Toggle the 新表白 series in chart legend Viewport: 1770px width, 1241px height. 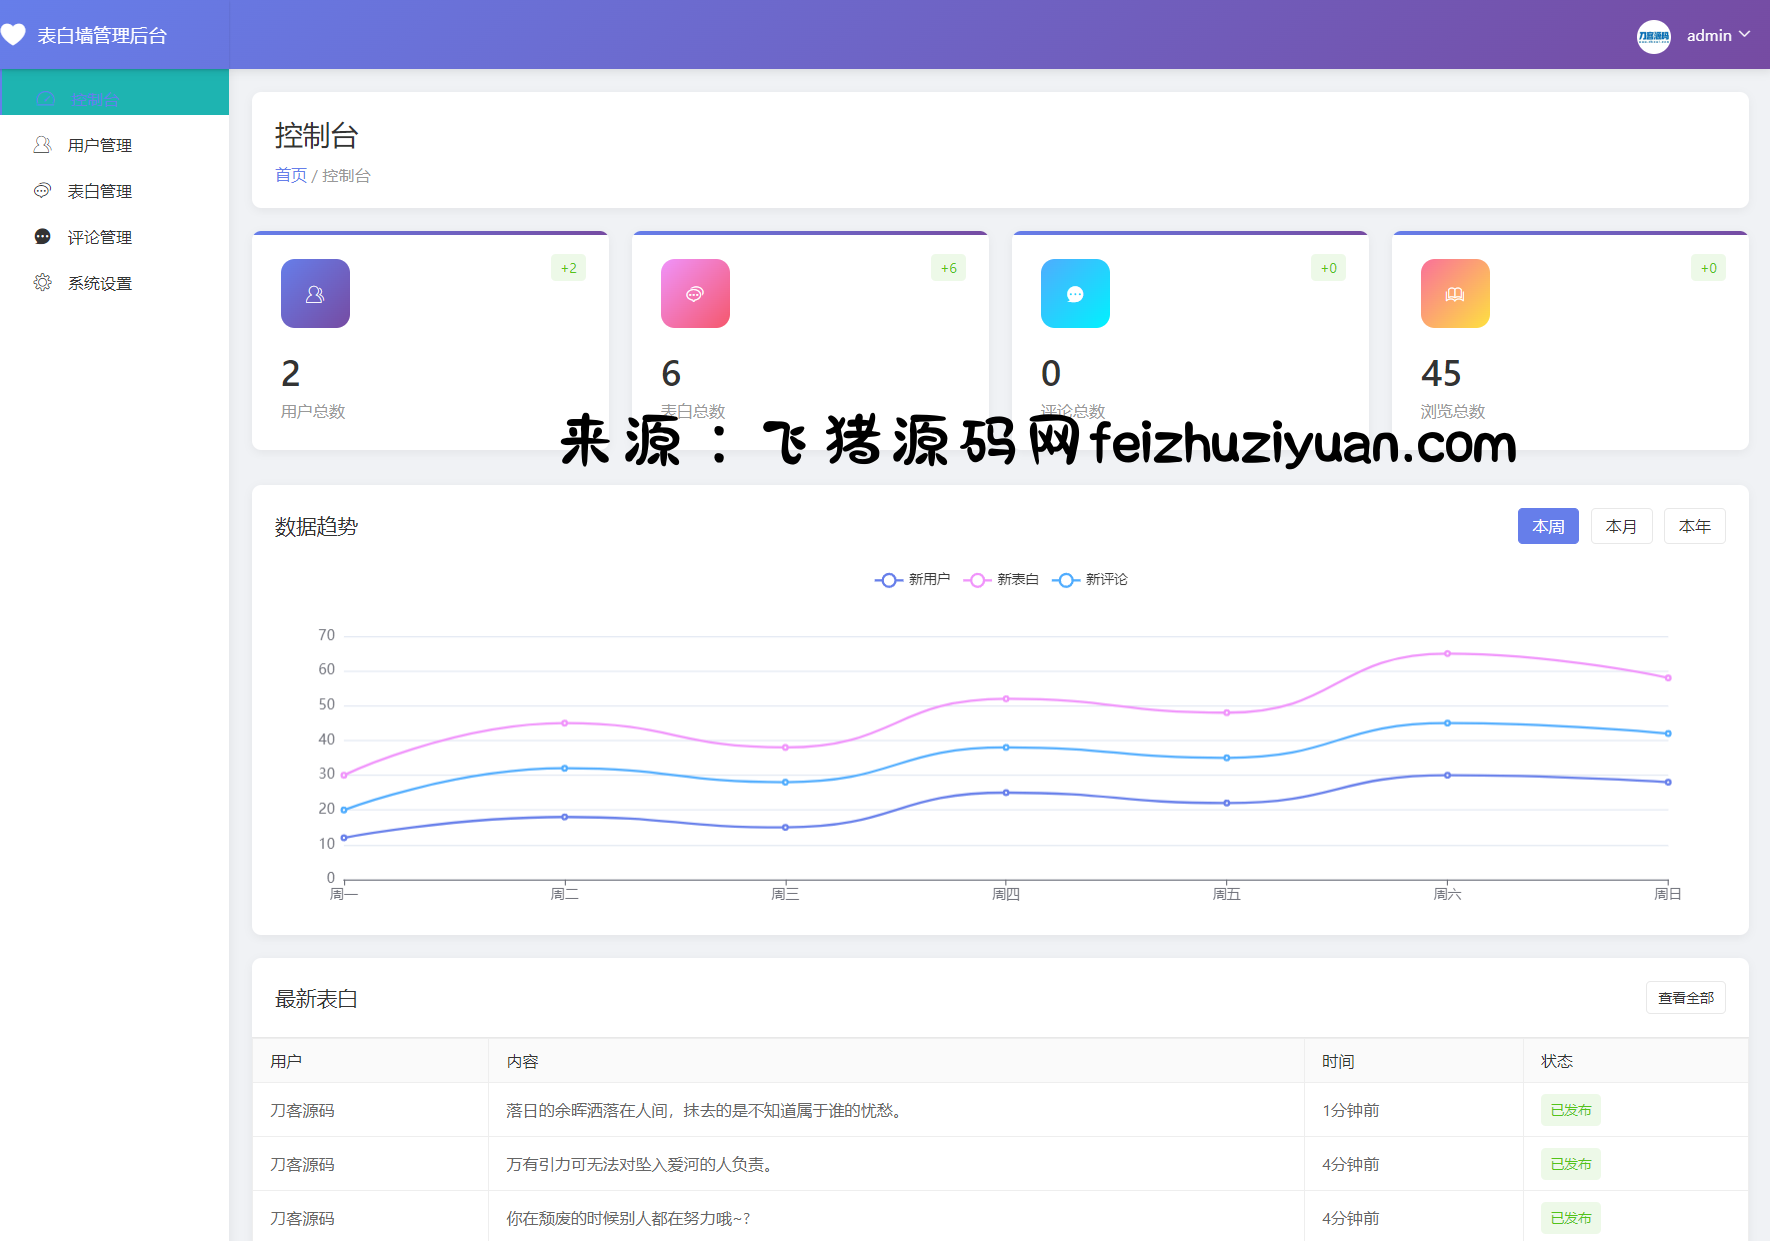tap(1001, 580)
